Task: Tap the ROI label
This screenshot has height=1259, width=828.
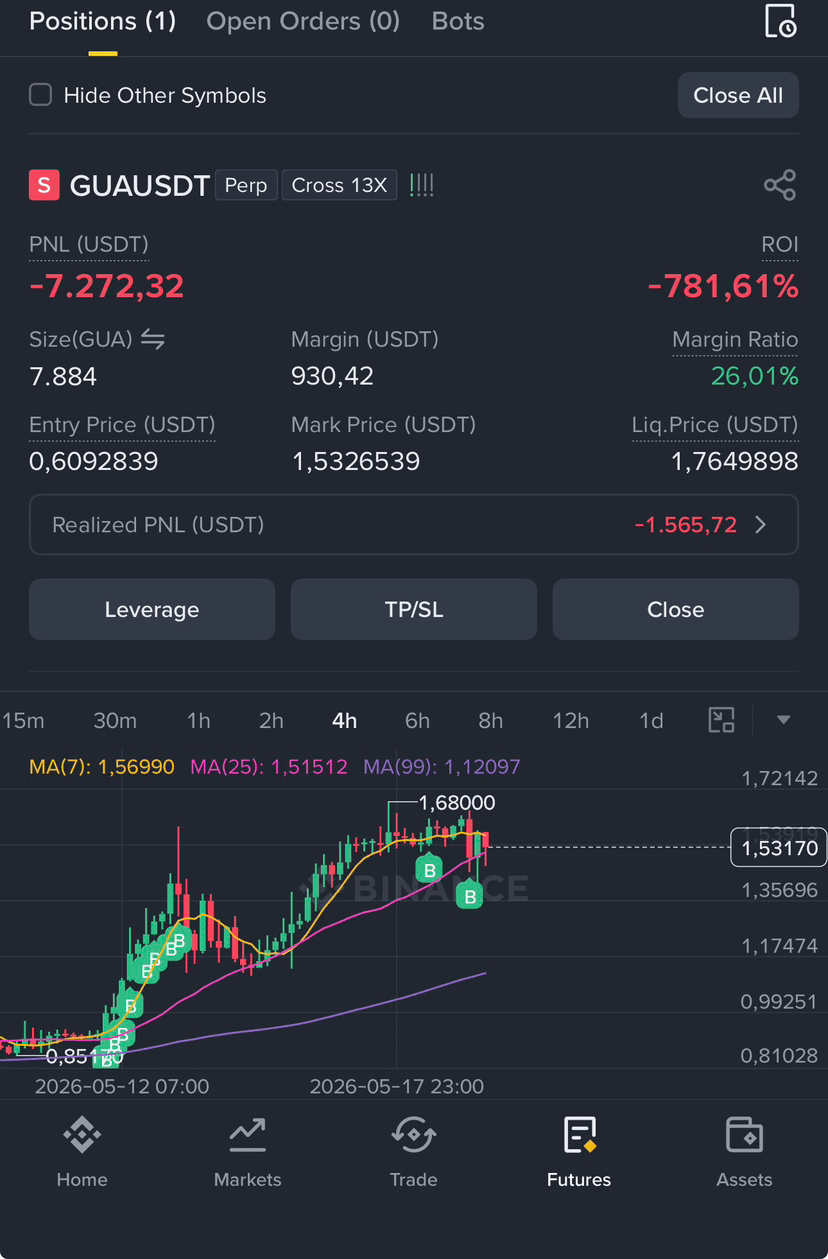Action: click(780, 244)
